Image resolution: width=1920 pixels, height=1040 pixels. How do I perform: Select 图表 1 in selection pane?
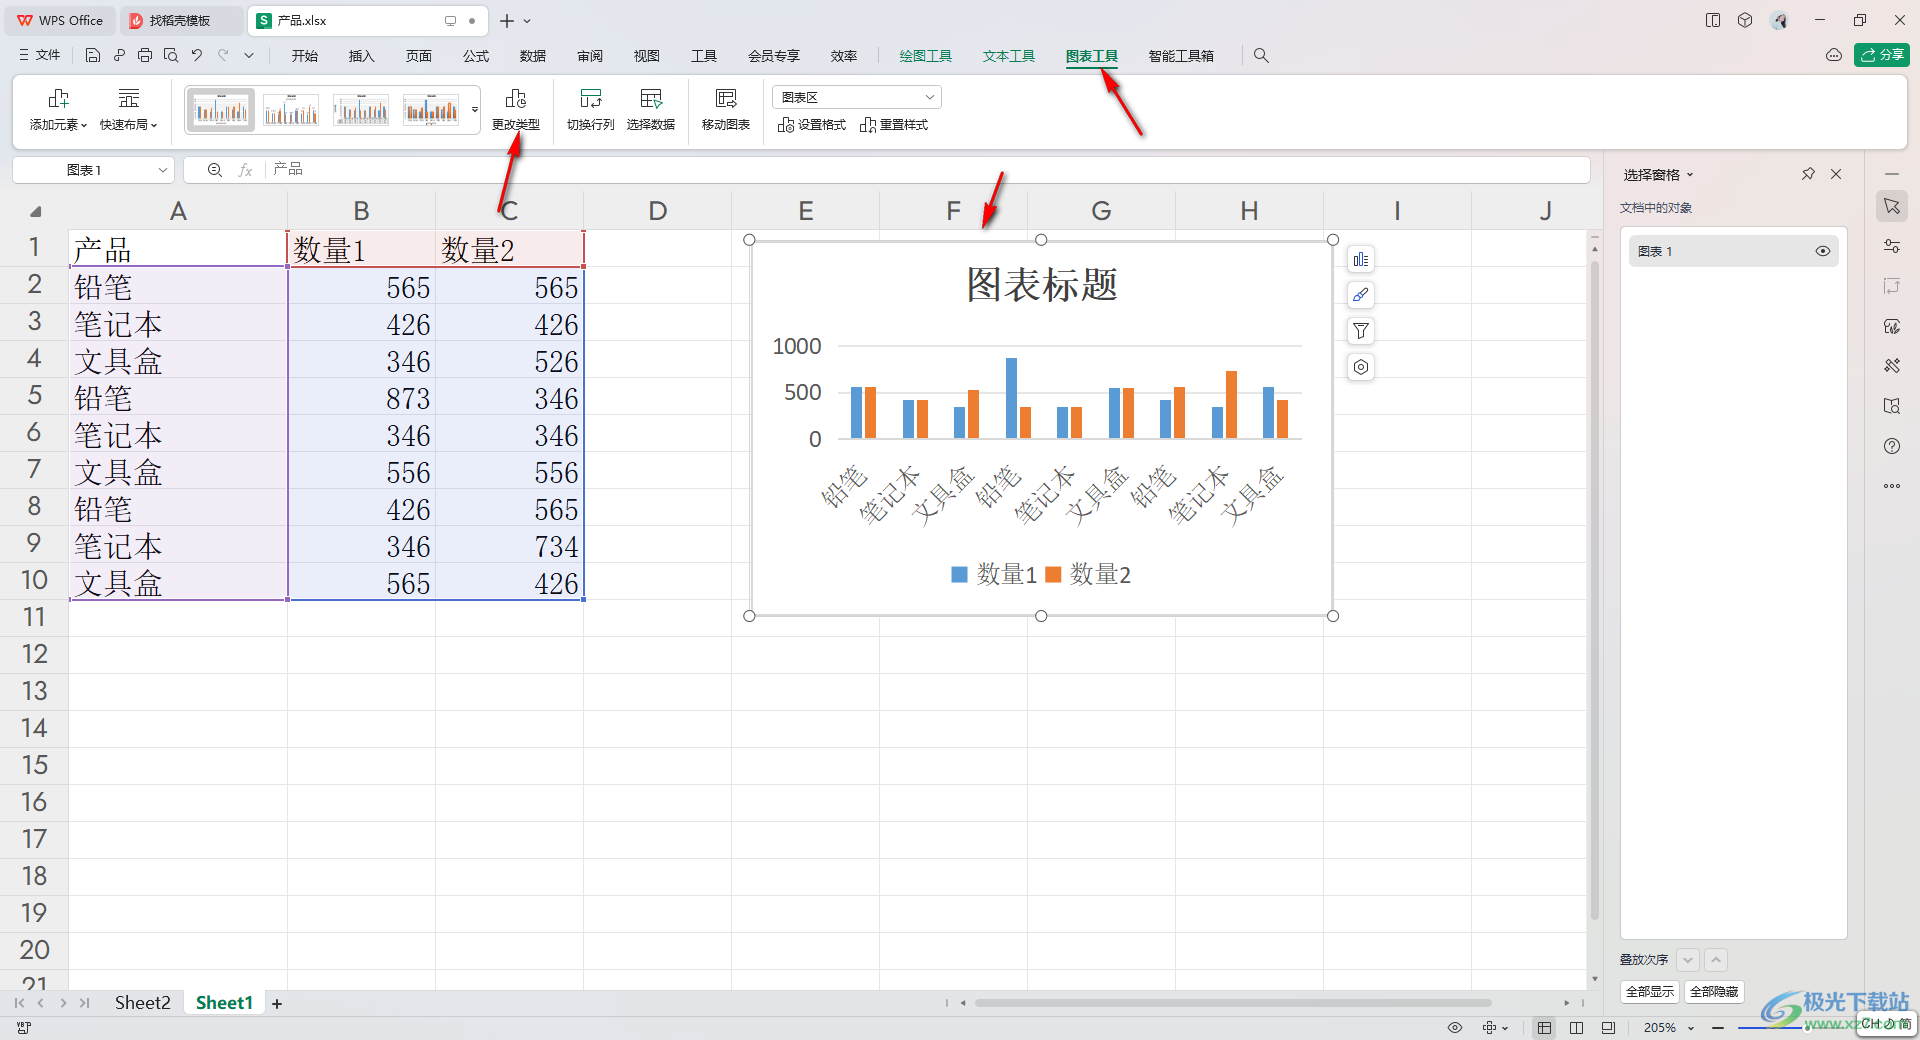[x=1734, y=251]
